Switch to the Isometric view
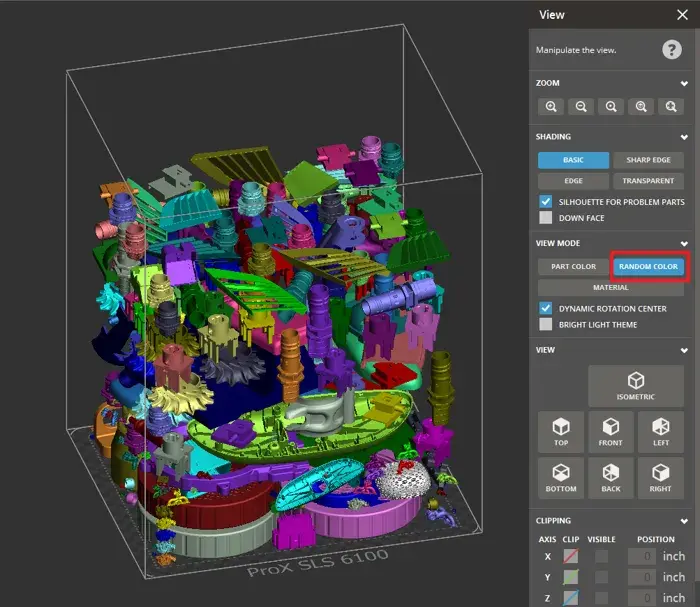The height and width of the screenshot is (607, 700). point(635,385)
